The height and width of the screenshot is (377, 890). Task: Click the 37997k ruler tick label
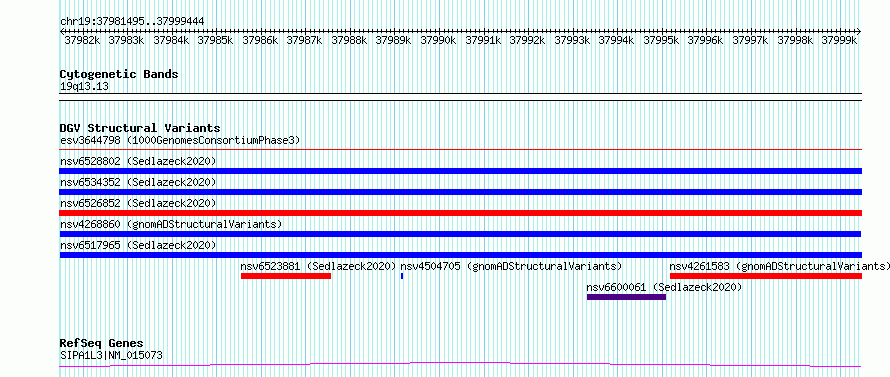coord(751,40)
